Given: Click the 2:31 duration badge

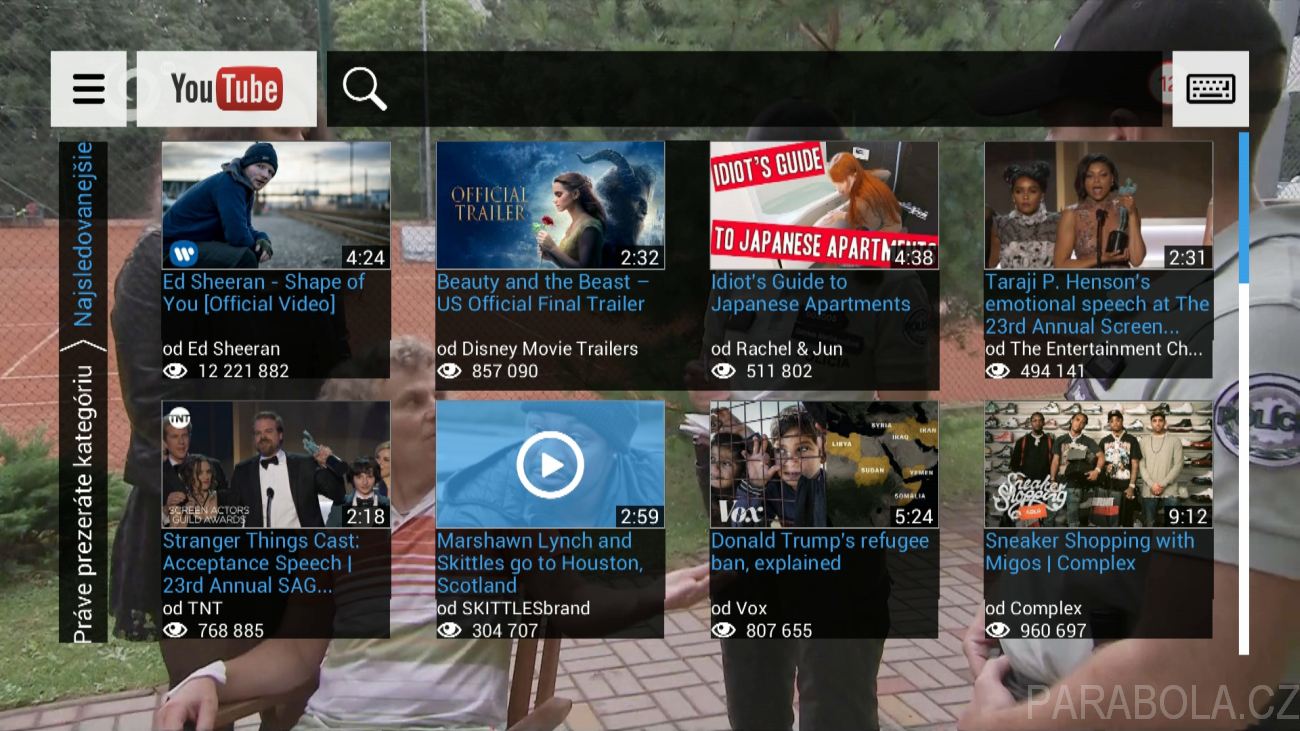Looking at the screenshot, I should coord(1187,257).
